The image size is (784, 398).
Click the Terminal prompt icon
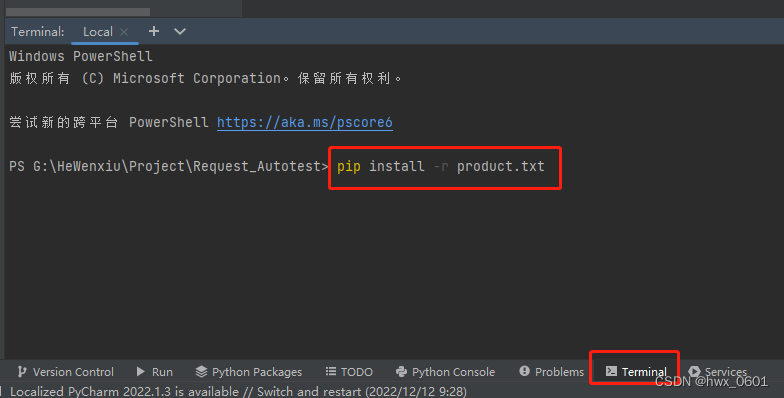611,371
